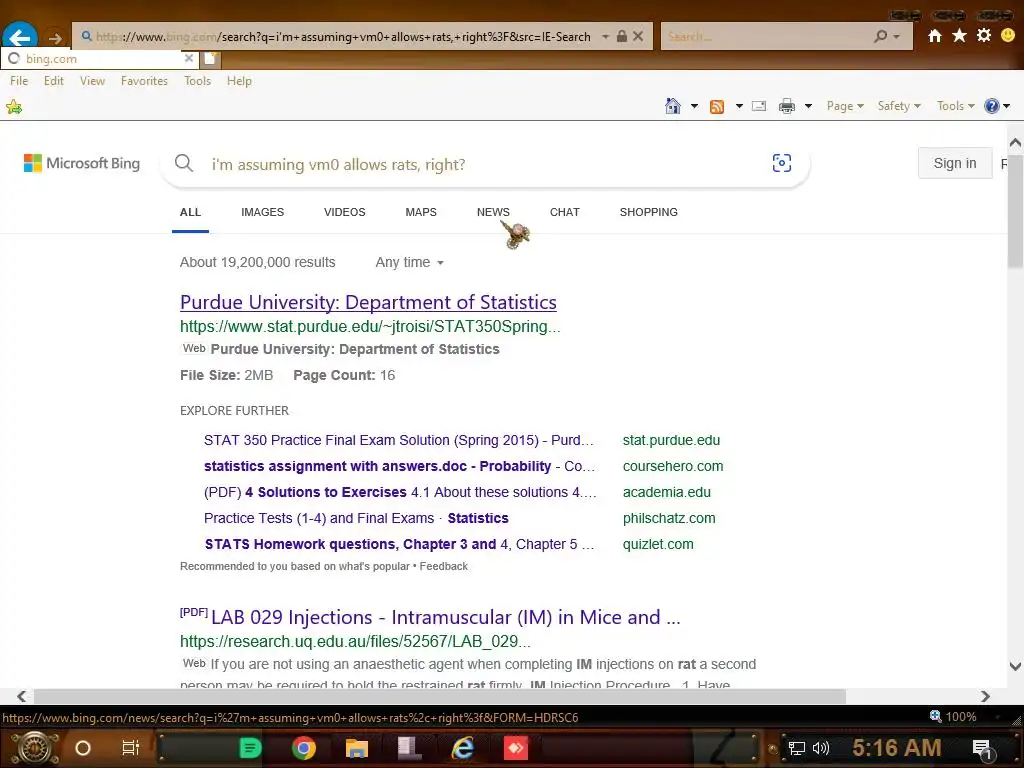This screenshot has width=1024, height=768.
Task: Expand the Help icon dropdown arrow
Action: coord(1006,106)
